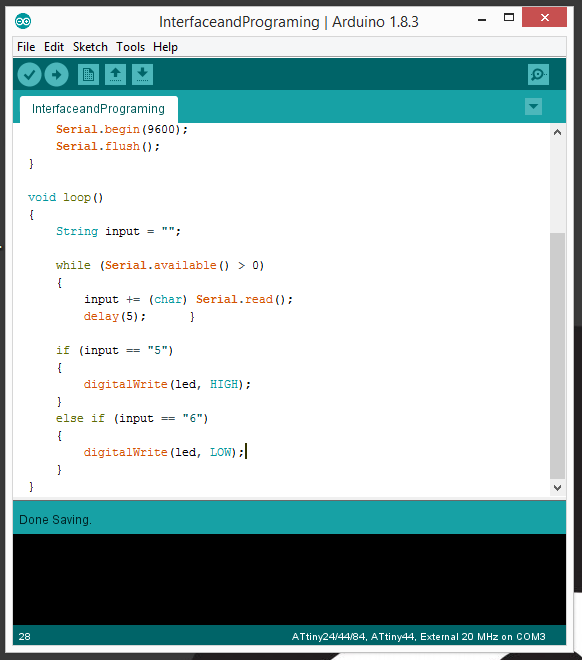Click the 'void loop()' line
Screen dimensions: 582x660
[66, 197]
